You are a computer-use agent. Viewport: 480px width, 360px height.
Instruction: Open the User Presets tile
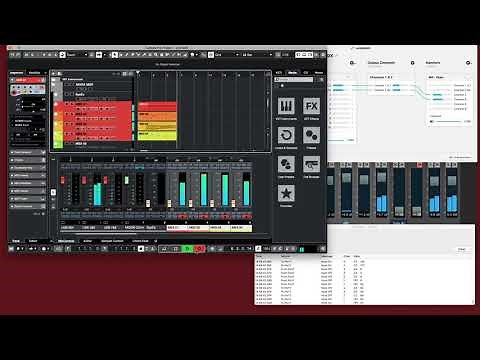286,164
